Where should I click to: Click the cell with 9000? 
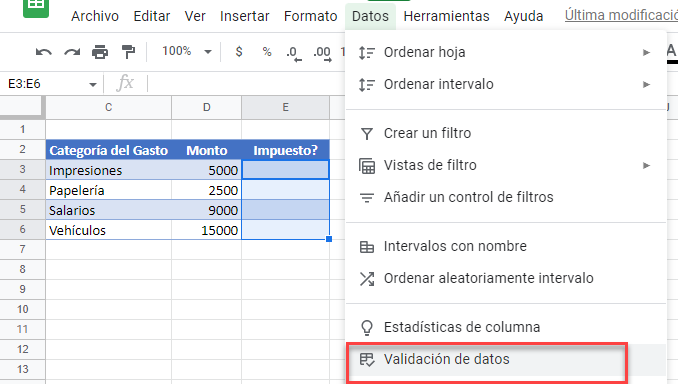[207, 210]
